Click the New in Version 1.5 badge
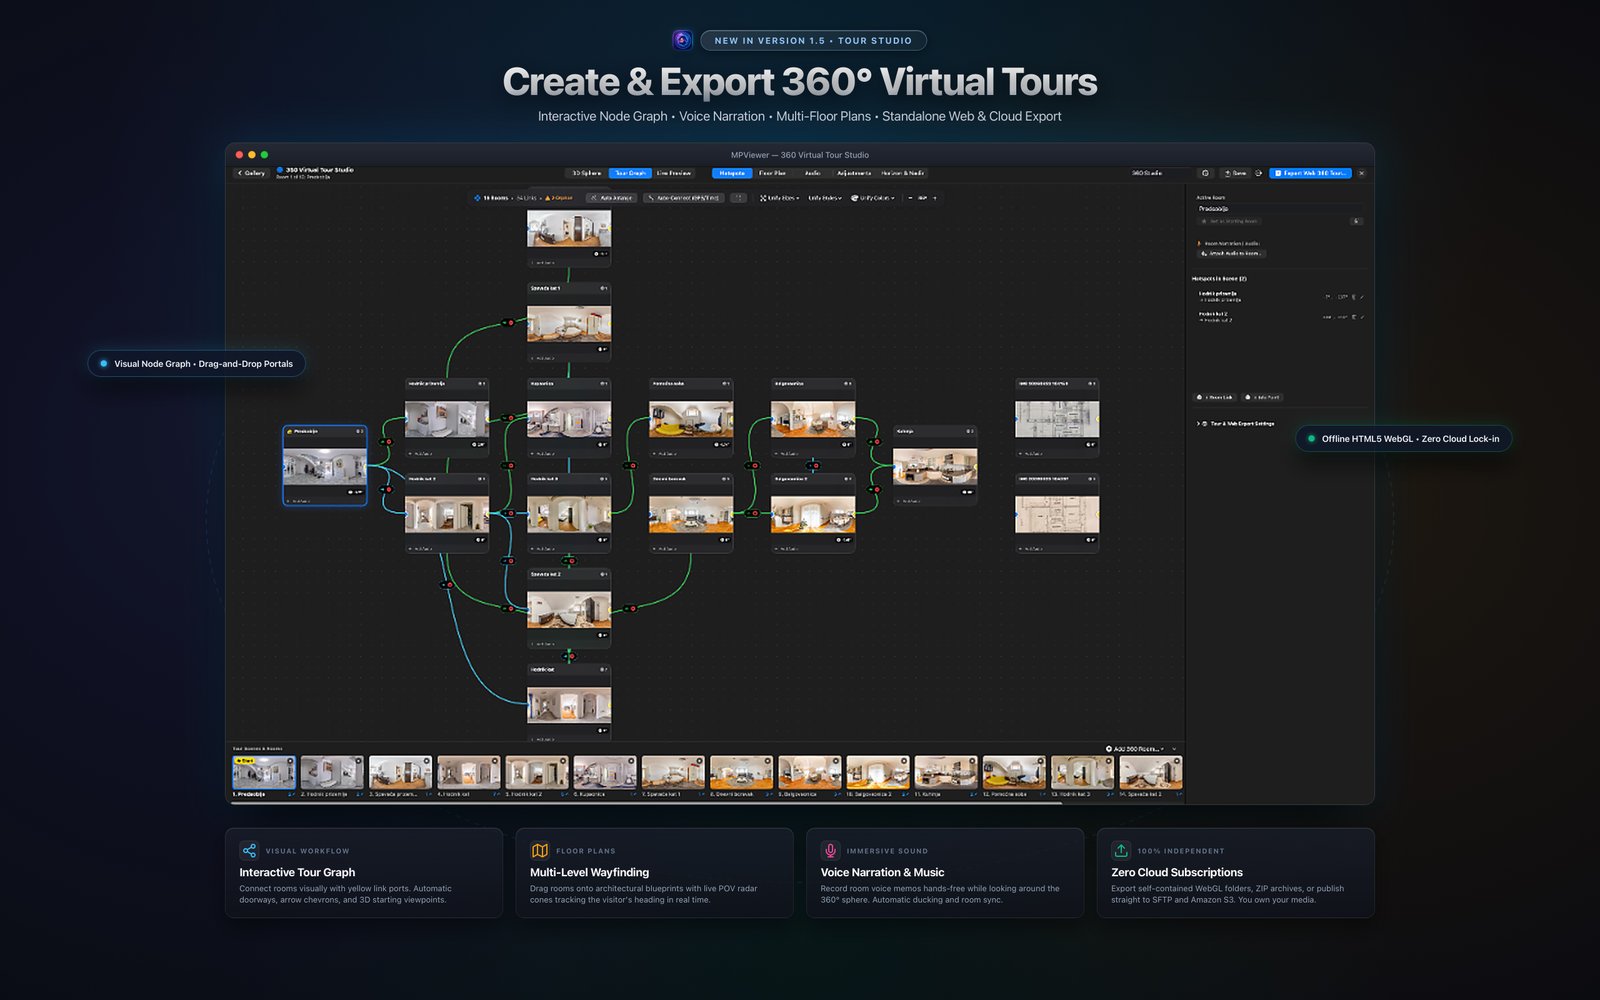Screen dimensions: 1600x1000 click(x=813, y=40)
